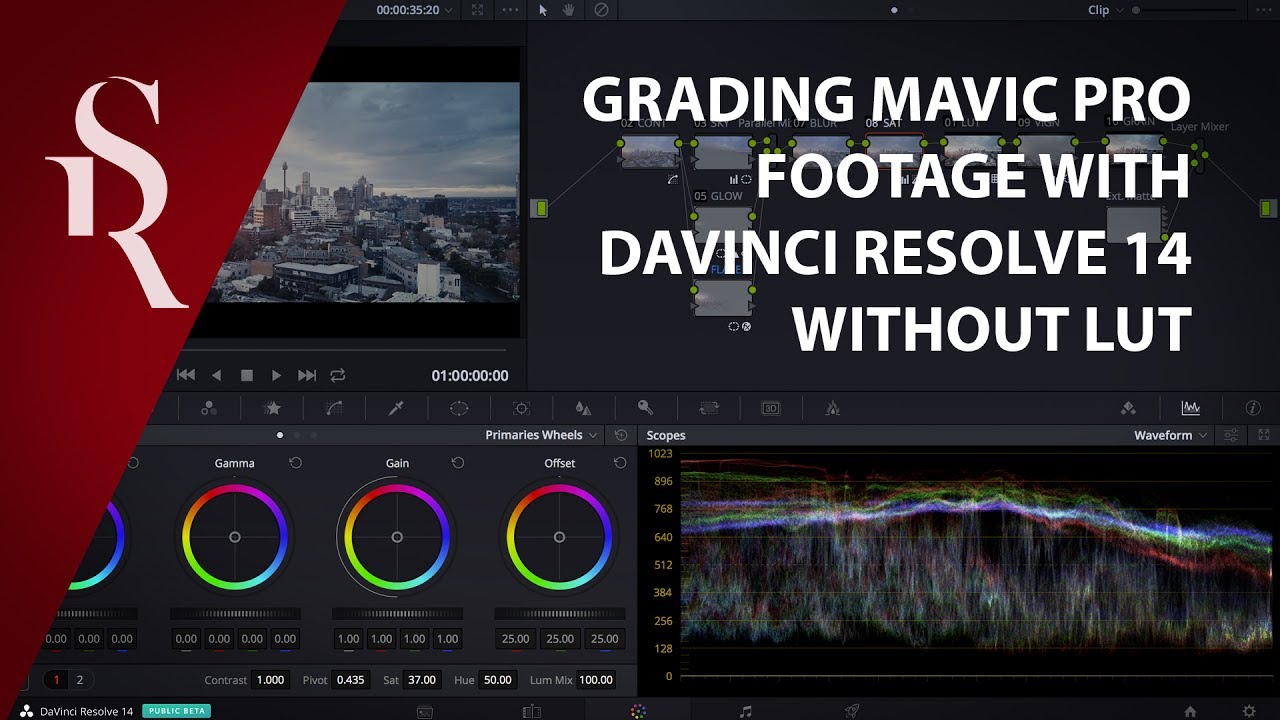This screenshot has width=1280, height=720.
Task: Jump to first frame
Action: (185, 375)
